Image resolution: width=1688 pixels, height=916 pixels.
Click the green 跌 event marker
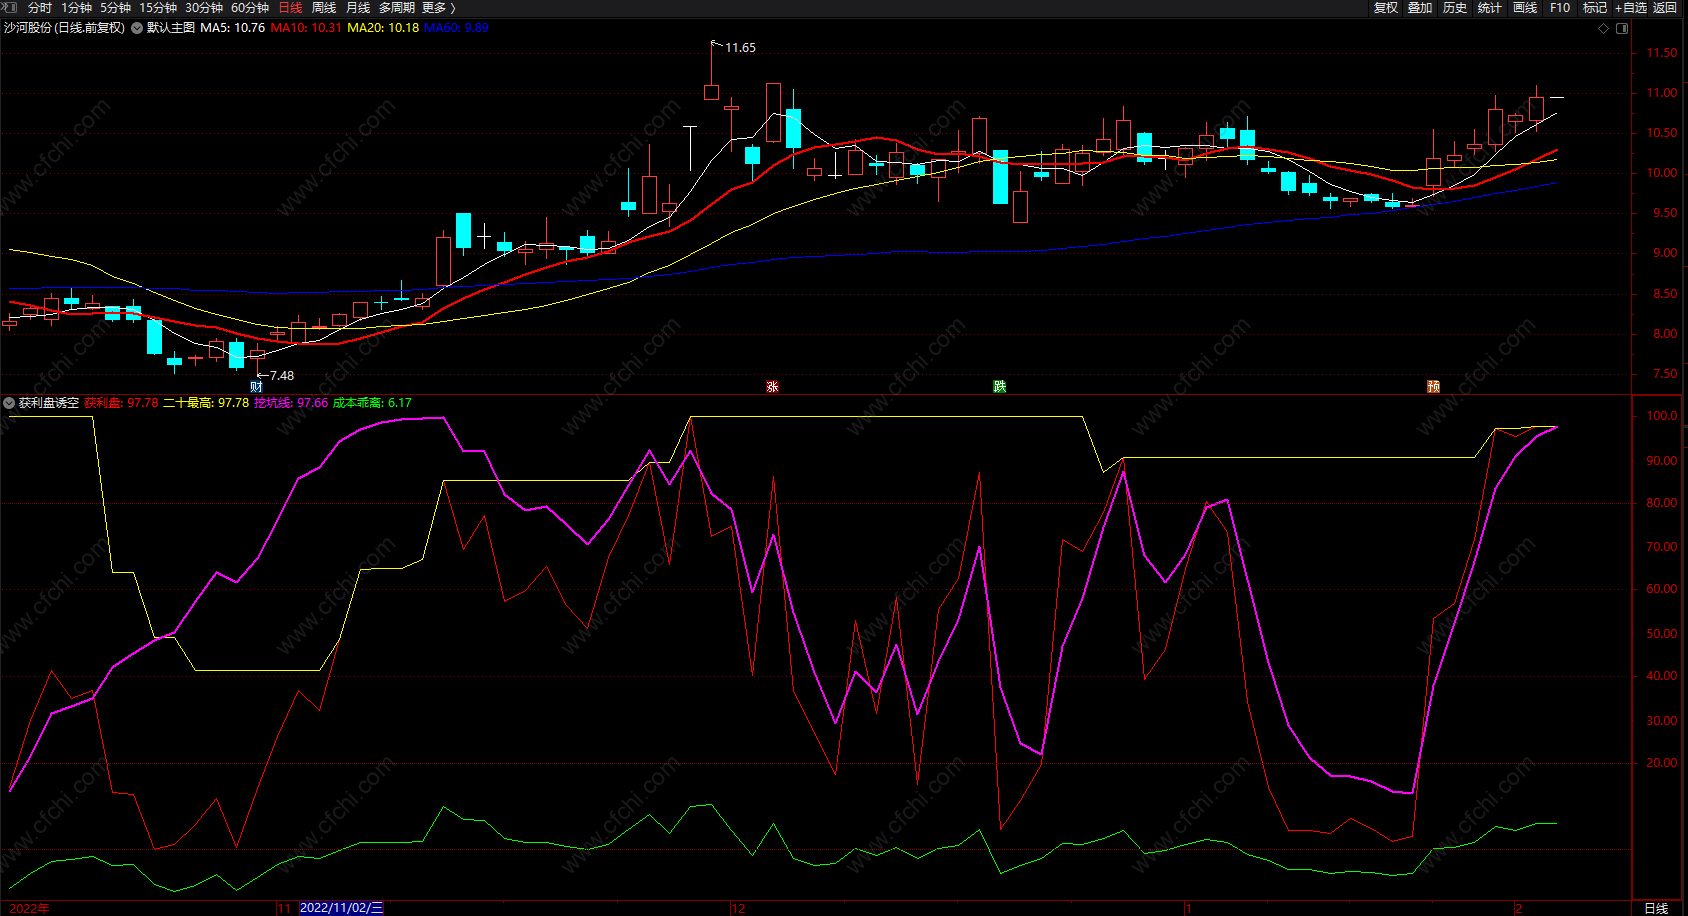[x=999, y=387]
